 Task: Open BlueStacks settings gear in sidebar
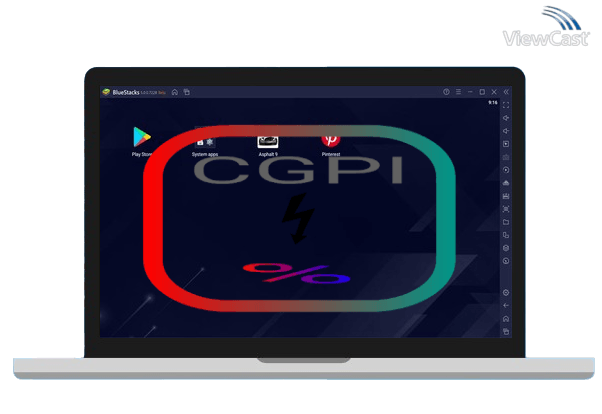click(506, 293)
